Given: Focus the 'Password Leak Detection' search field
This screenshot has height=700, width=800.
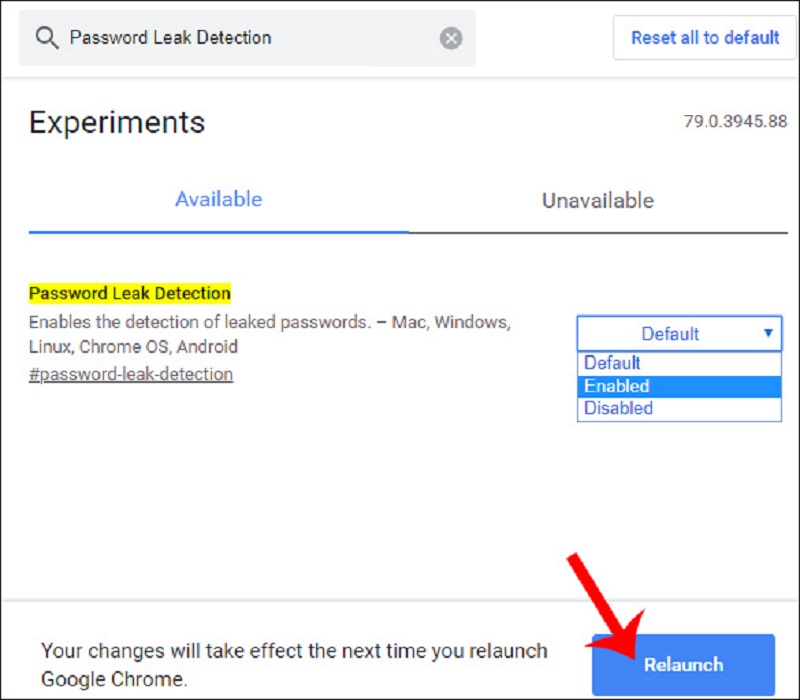Looking at the screenshot, I should coord(247,38).
